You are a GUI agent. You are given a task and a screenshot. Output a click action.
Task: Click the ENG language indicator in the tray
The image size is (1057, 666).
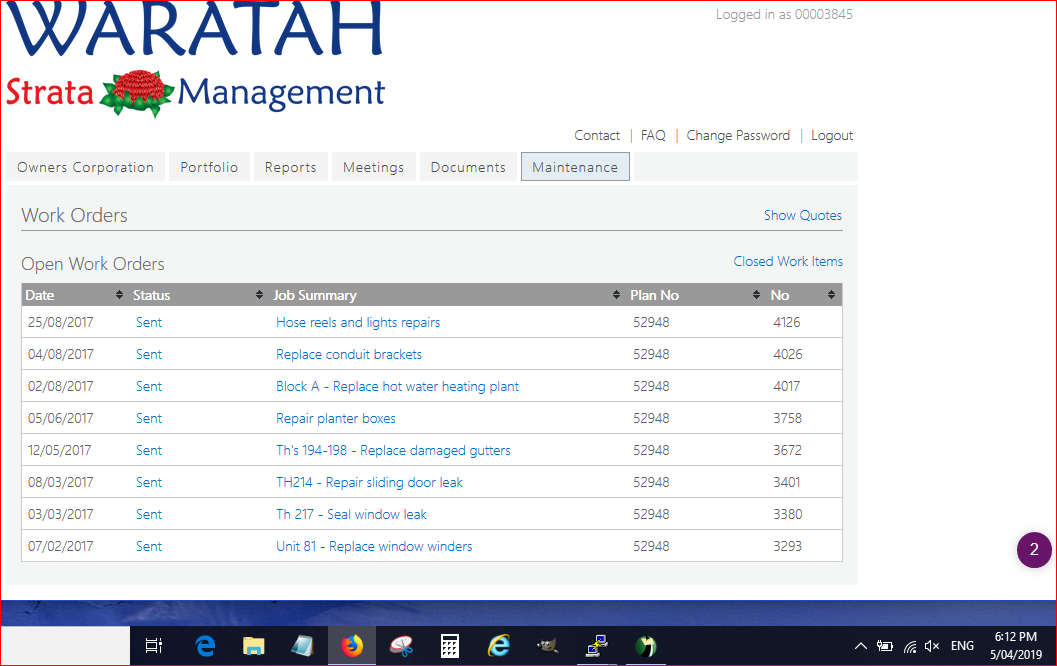point(962,646)
